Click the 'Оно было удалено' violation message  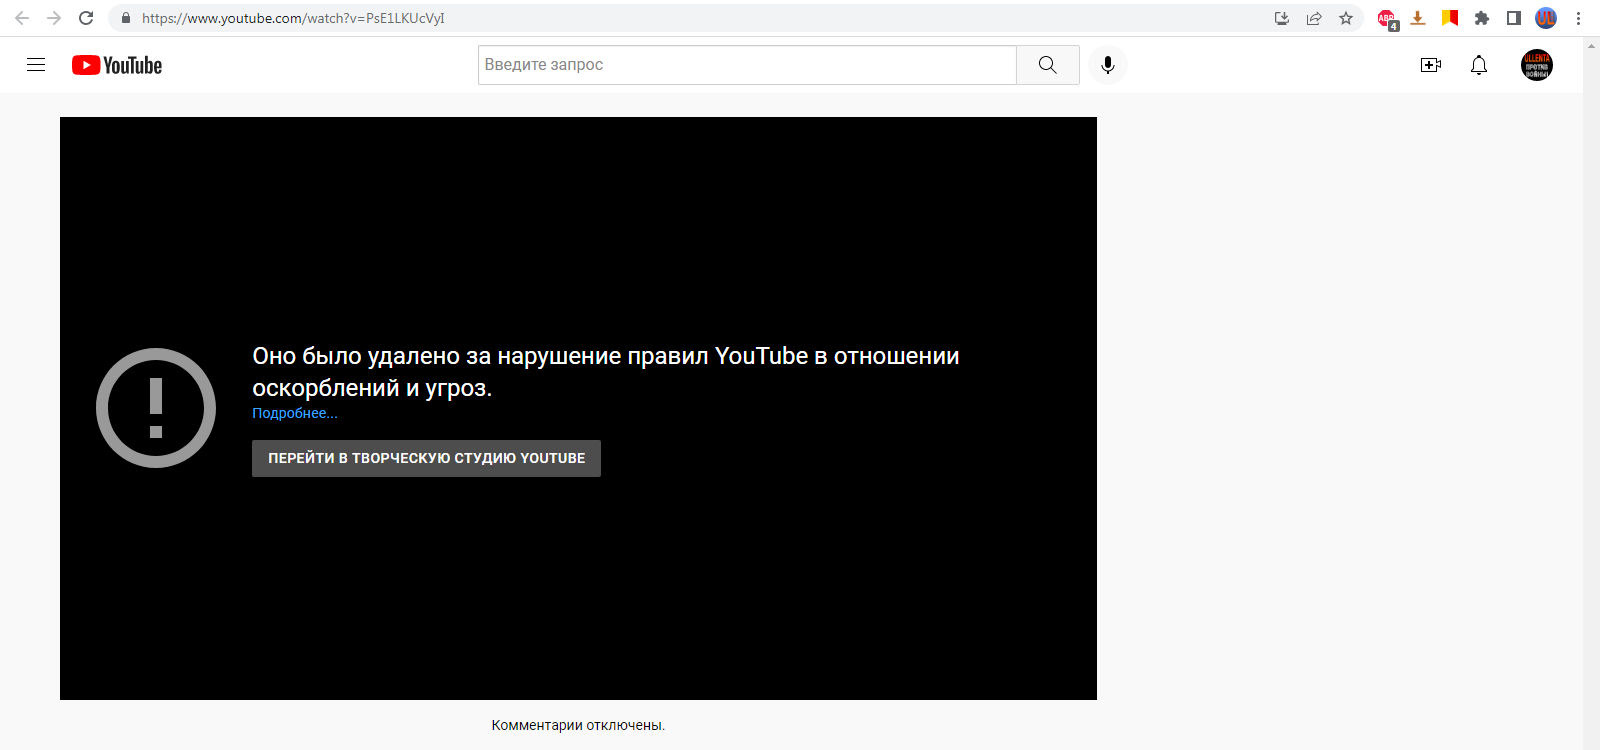pos(606,372)
